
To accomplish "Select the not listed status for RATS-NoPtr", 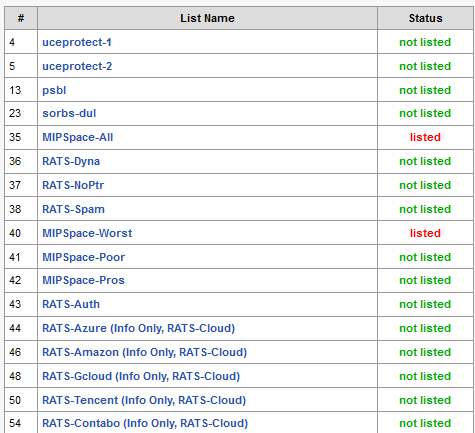I will click(x=425, y=185).
